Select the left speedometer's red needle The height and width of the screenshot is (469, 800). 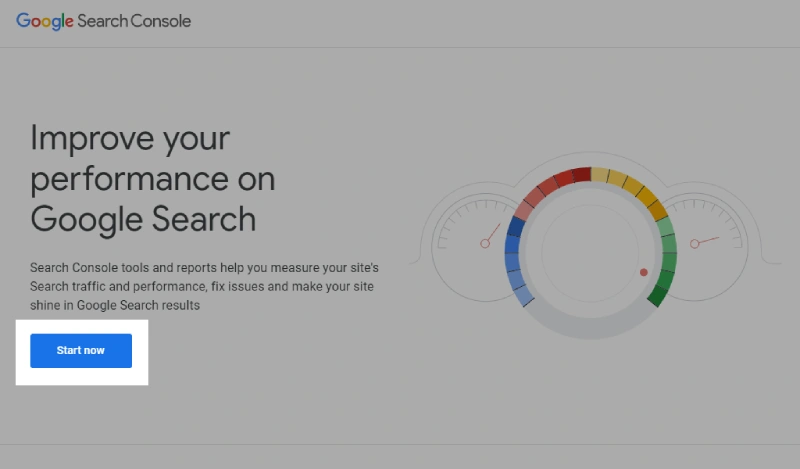(x=490, y=236)
